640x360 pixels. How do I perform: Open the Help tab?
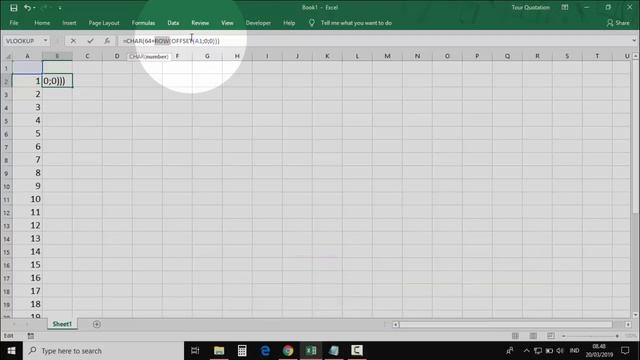pyautogui.click(x=289, y=23)
